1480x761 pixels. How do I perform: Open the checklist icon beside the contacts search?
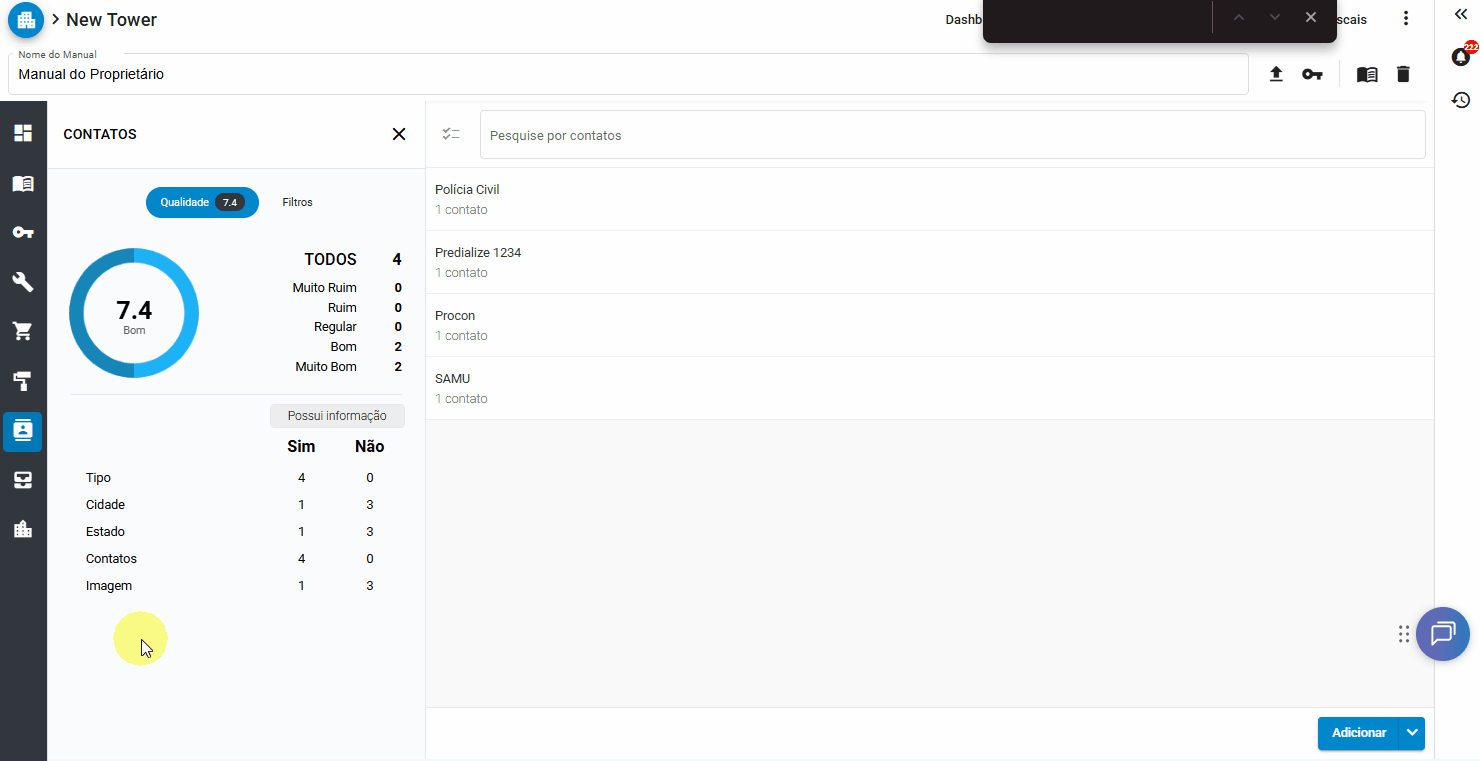coord(452,132)
